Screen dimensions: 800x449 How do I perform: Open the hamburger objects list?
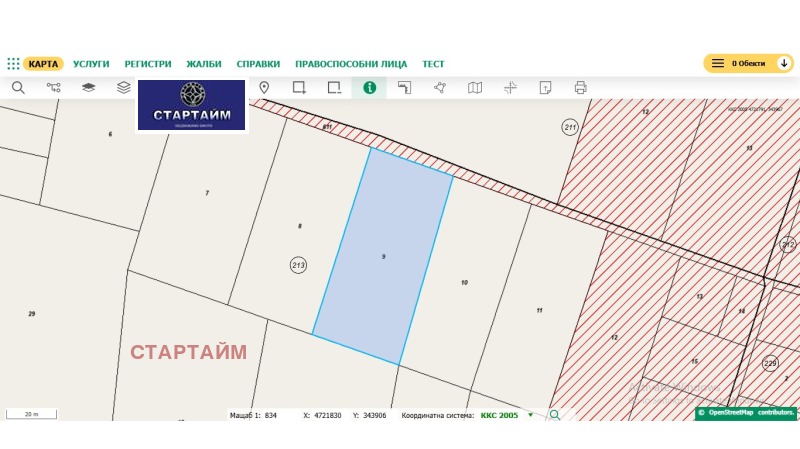718,63
